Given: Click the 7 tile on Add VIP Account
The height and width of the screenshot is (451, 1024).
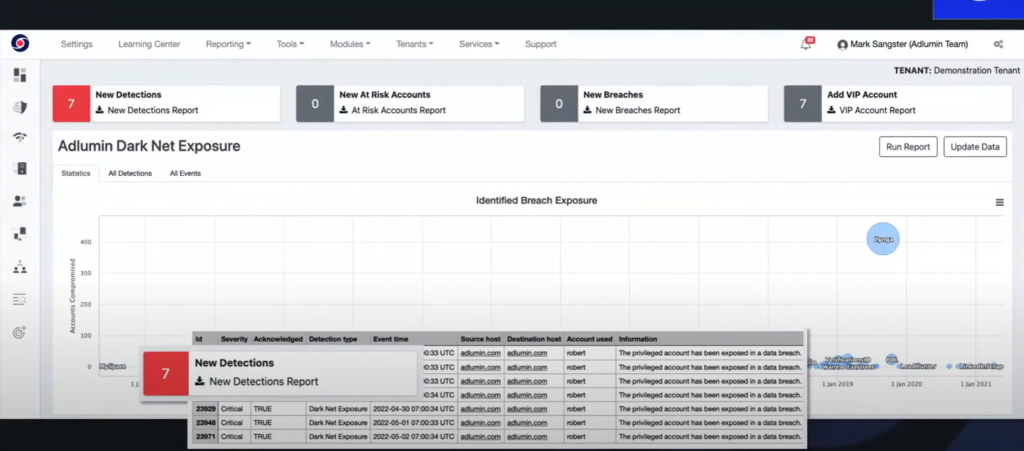Looking at the screenshot, I should (803, 104).
